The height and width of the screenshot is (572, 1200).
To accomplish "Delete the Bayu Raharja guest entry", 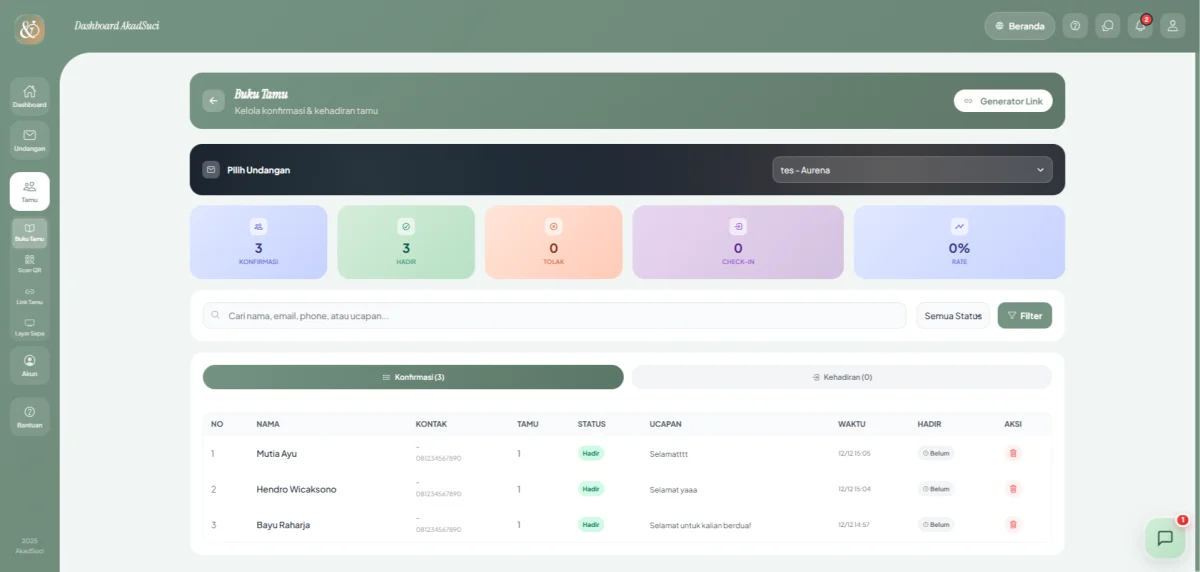I will [1013, 524].
